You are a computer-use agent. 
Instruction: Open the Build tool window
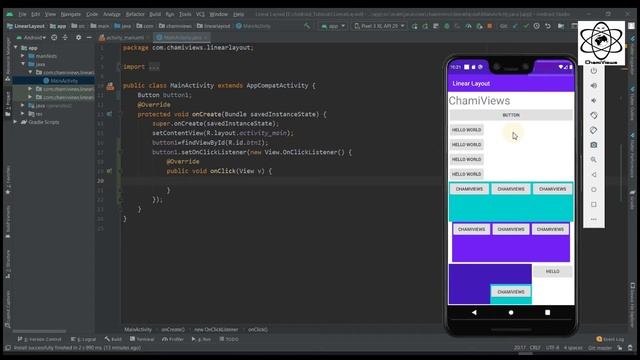(x=113, y=339)
